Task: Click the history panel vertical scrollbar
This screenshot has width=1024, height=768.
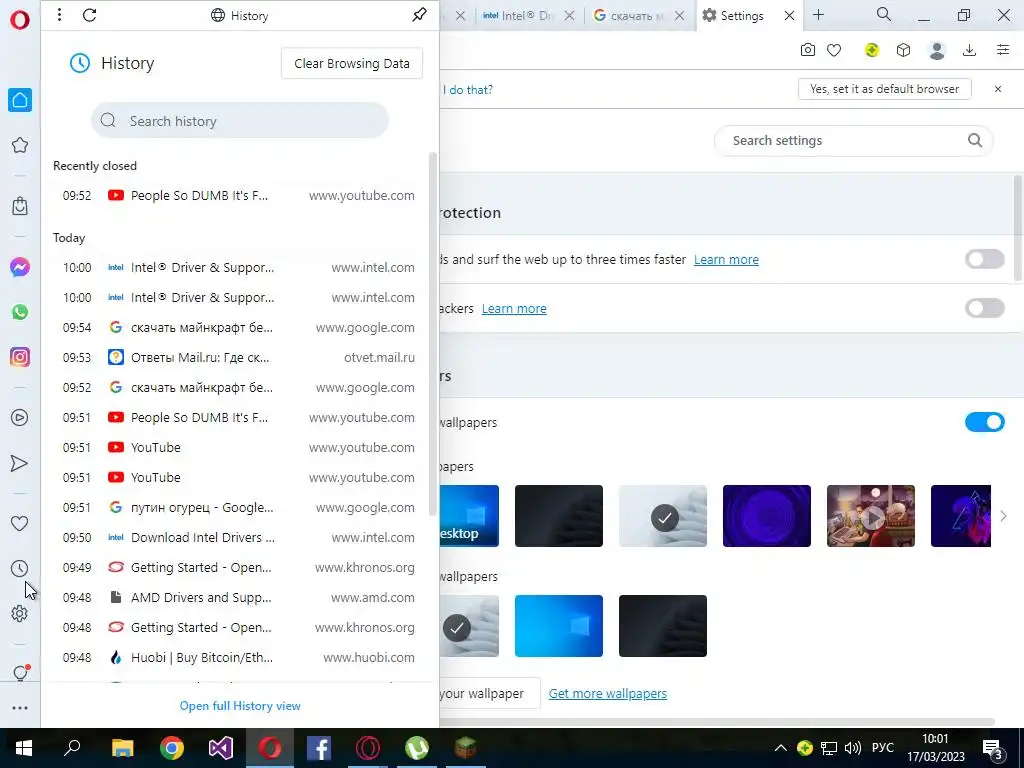Action: (x=432, y=333)
